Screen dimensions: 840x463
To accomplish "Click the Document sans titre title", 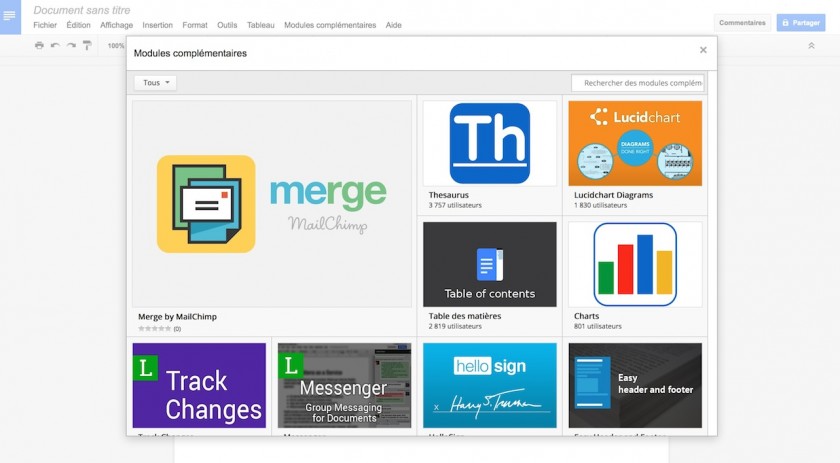I will coord(81,10).
